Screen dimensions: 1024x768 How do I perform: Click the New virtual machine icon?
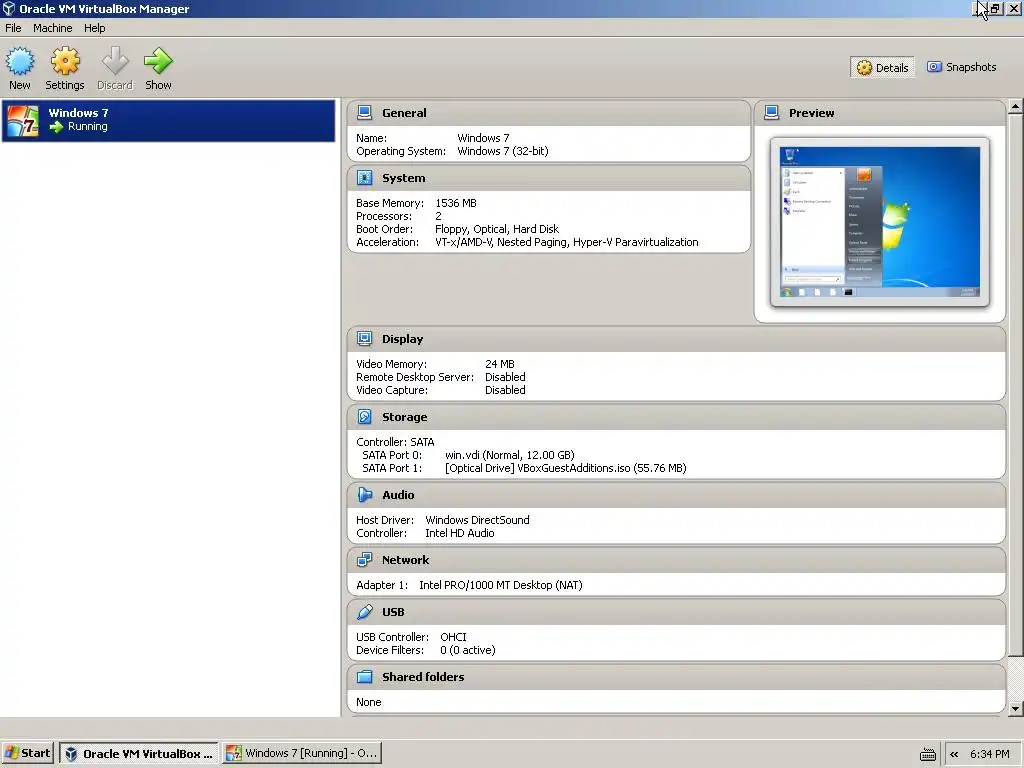(20, 61)
